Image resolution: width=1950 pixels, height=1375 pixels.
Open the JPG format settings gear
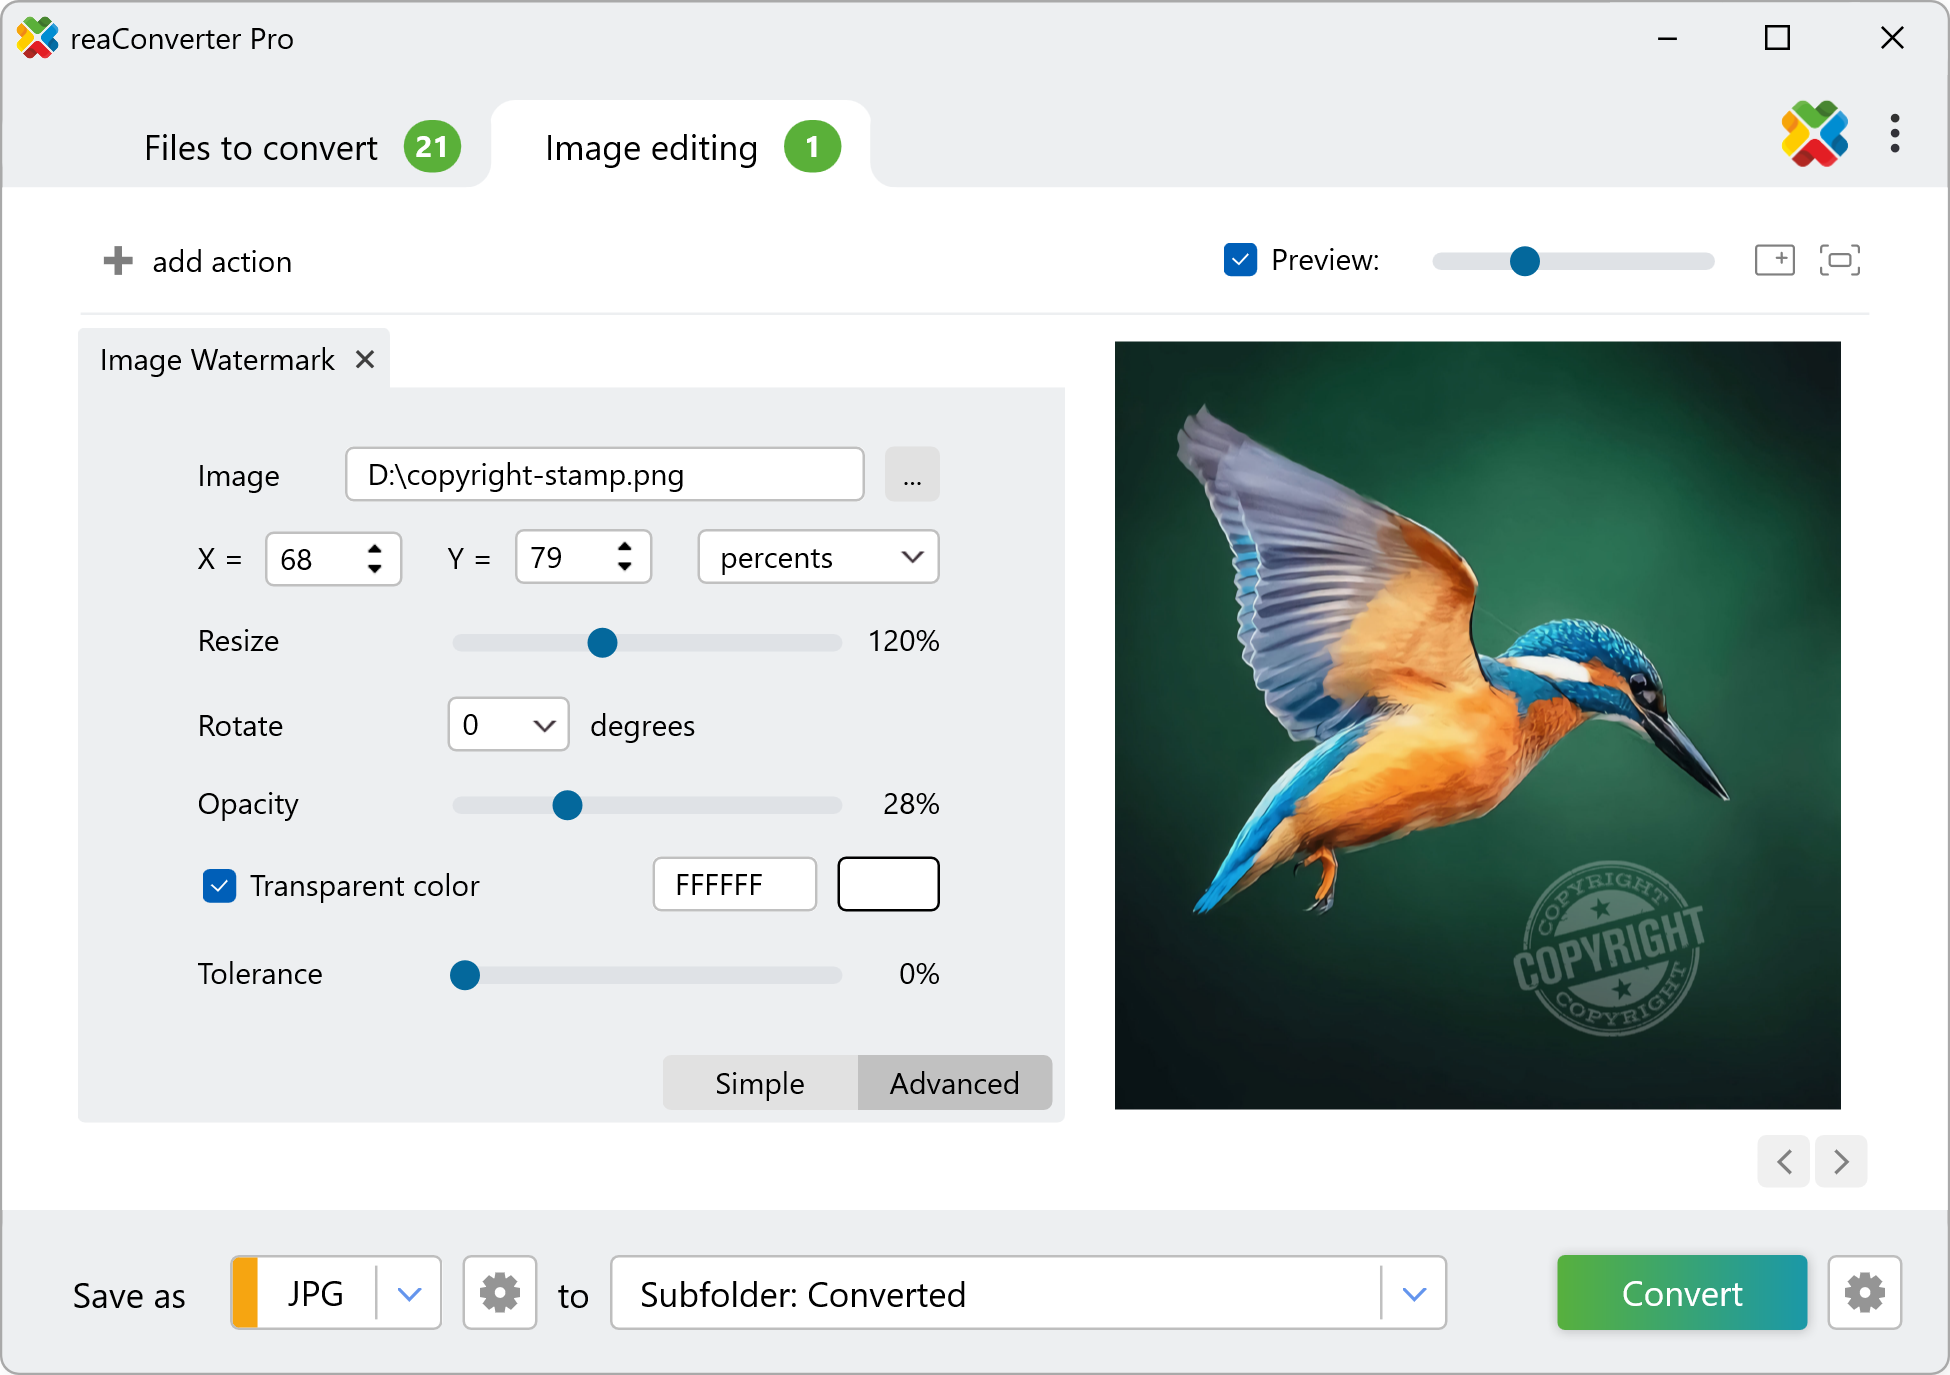pos(499,1293)
